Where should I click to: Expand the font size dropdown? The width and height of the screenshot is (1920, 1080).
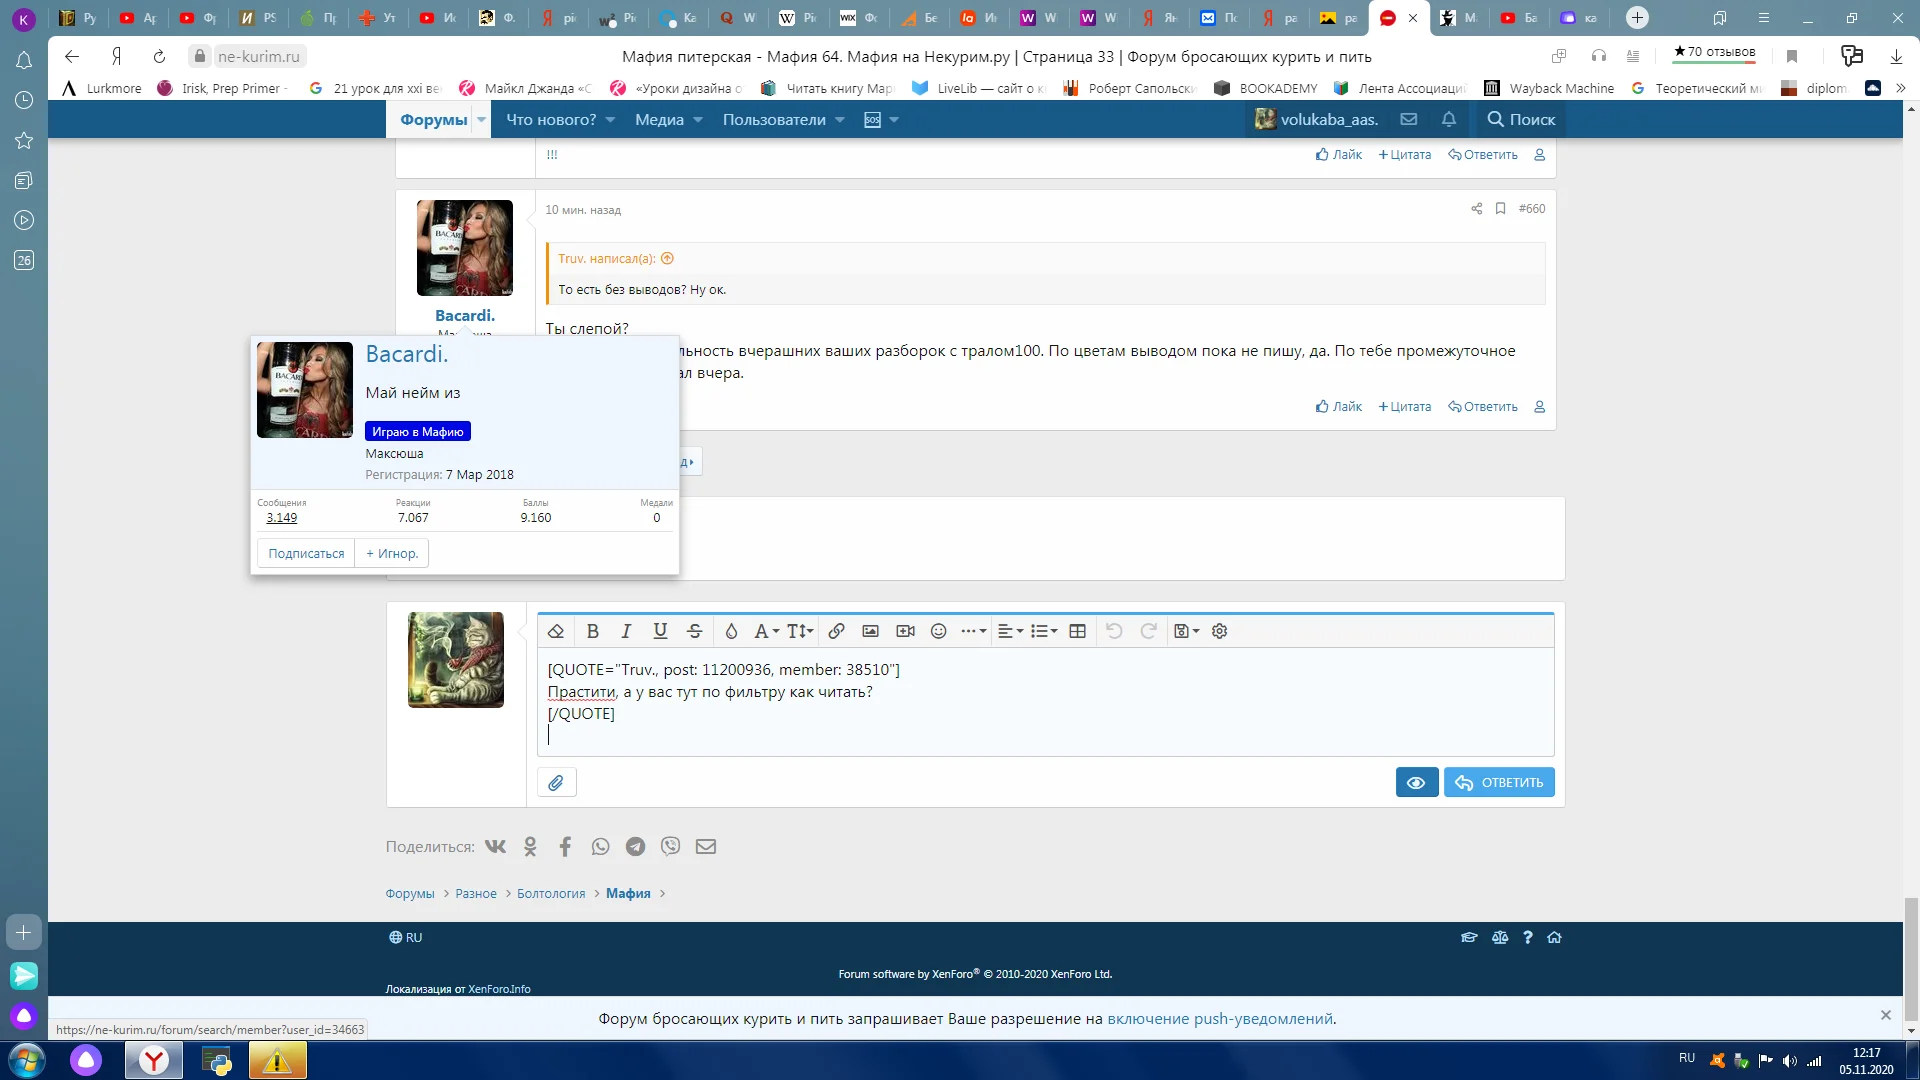(x=800, y=631)
